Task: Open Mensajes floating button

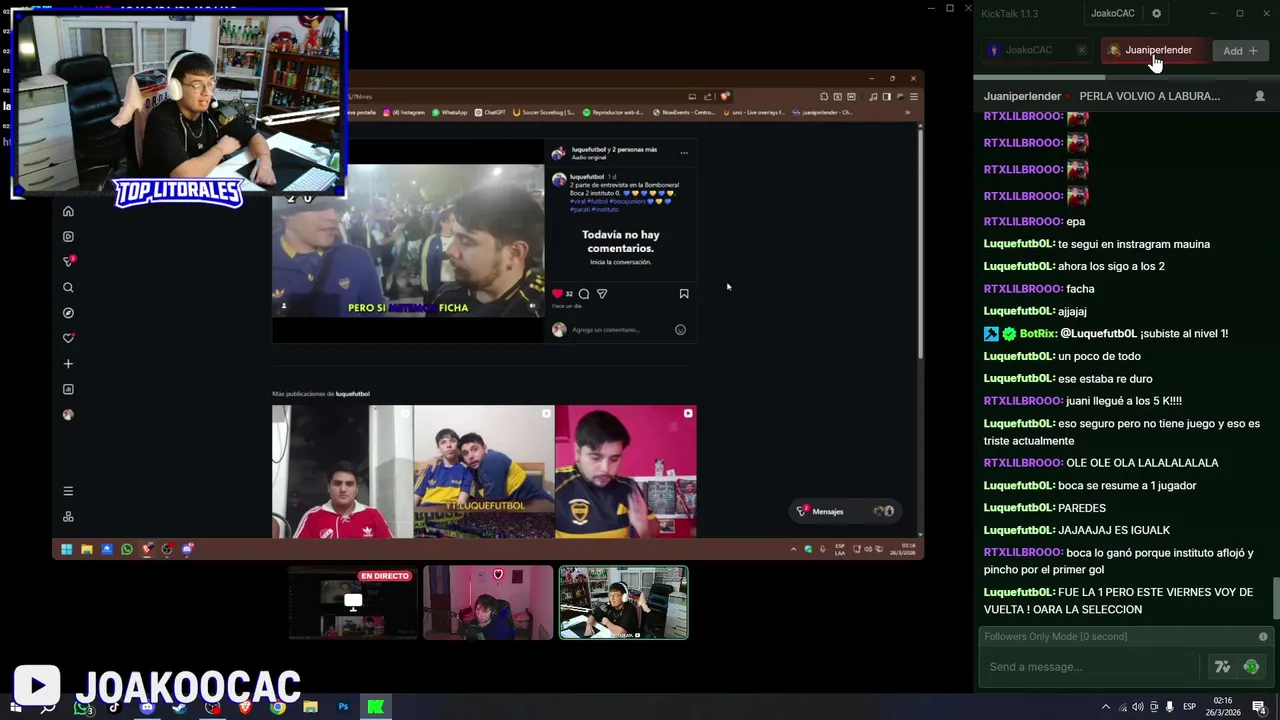Action: point(845,511)
